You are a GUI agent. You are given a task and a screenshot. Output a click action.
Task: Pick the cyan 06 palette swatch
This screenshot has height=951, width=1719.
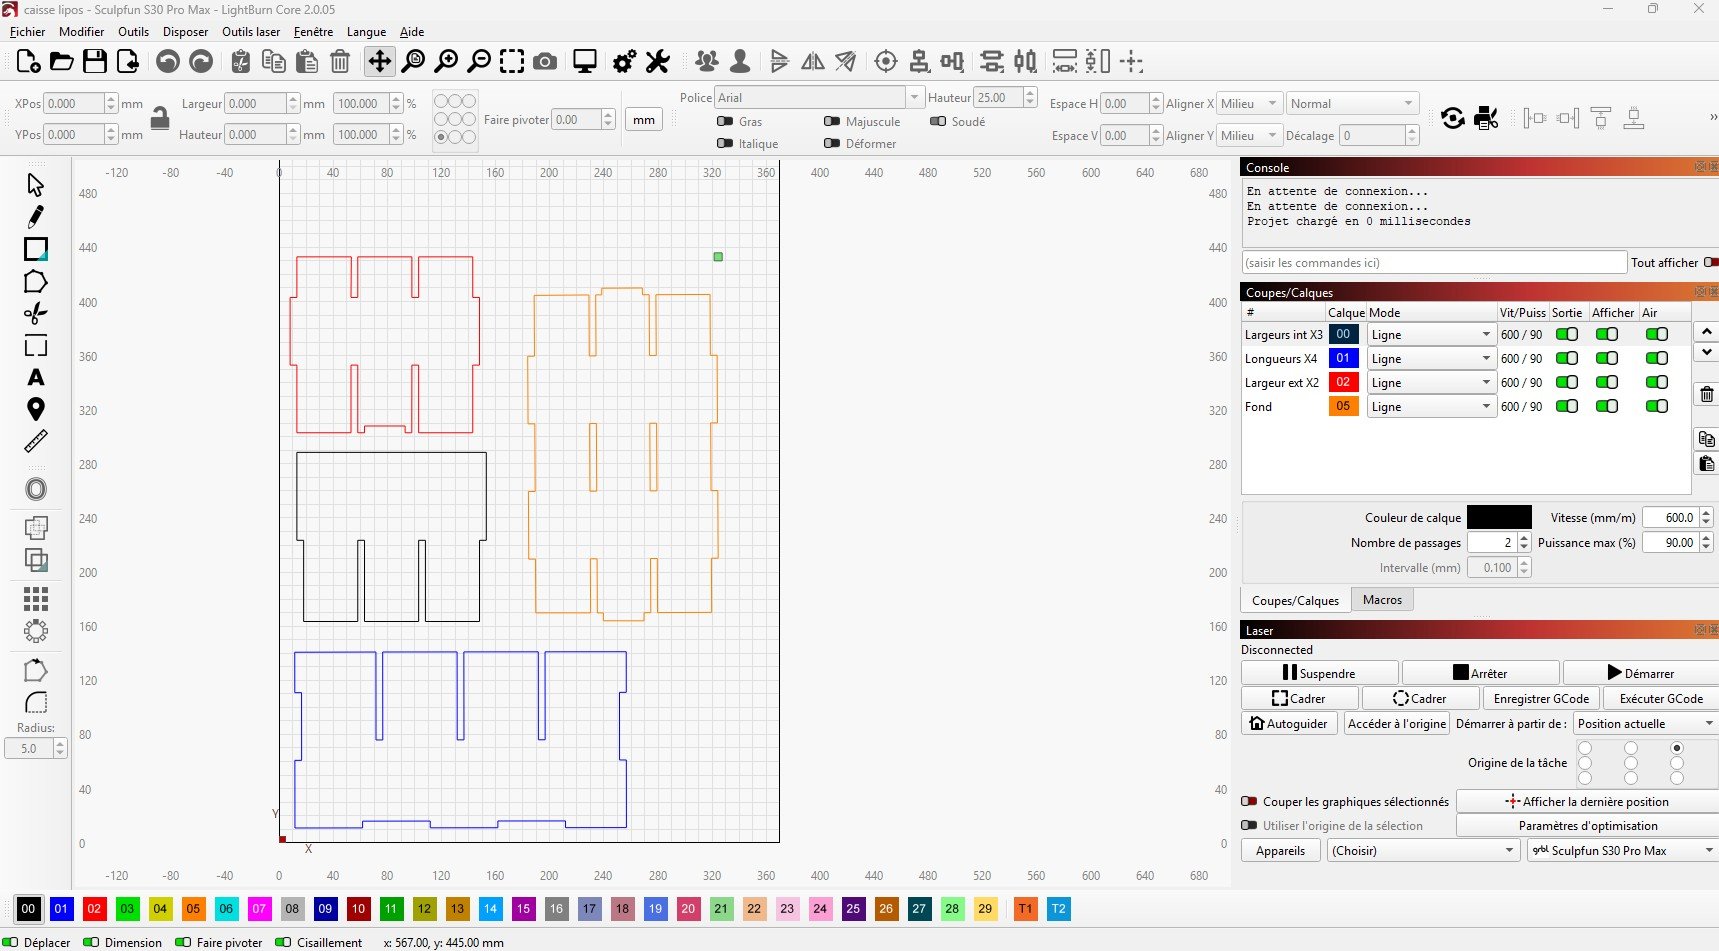pyautogui.click(x=226, y=909)
